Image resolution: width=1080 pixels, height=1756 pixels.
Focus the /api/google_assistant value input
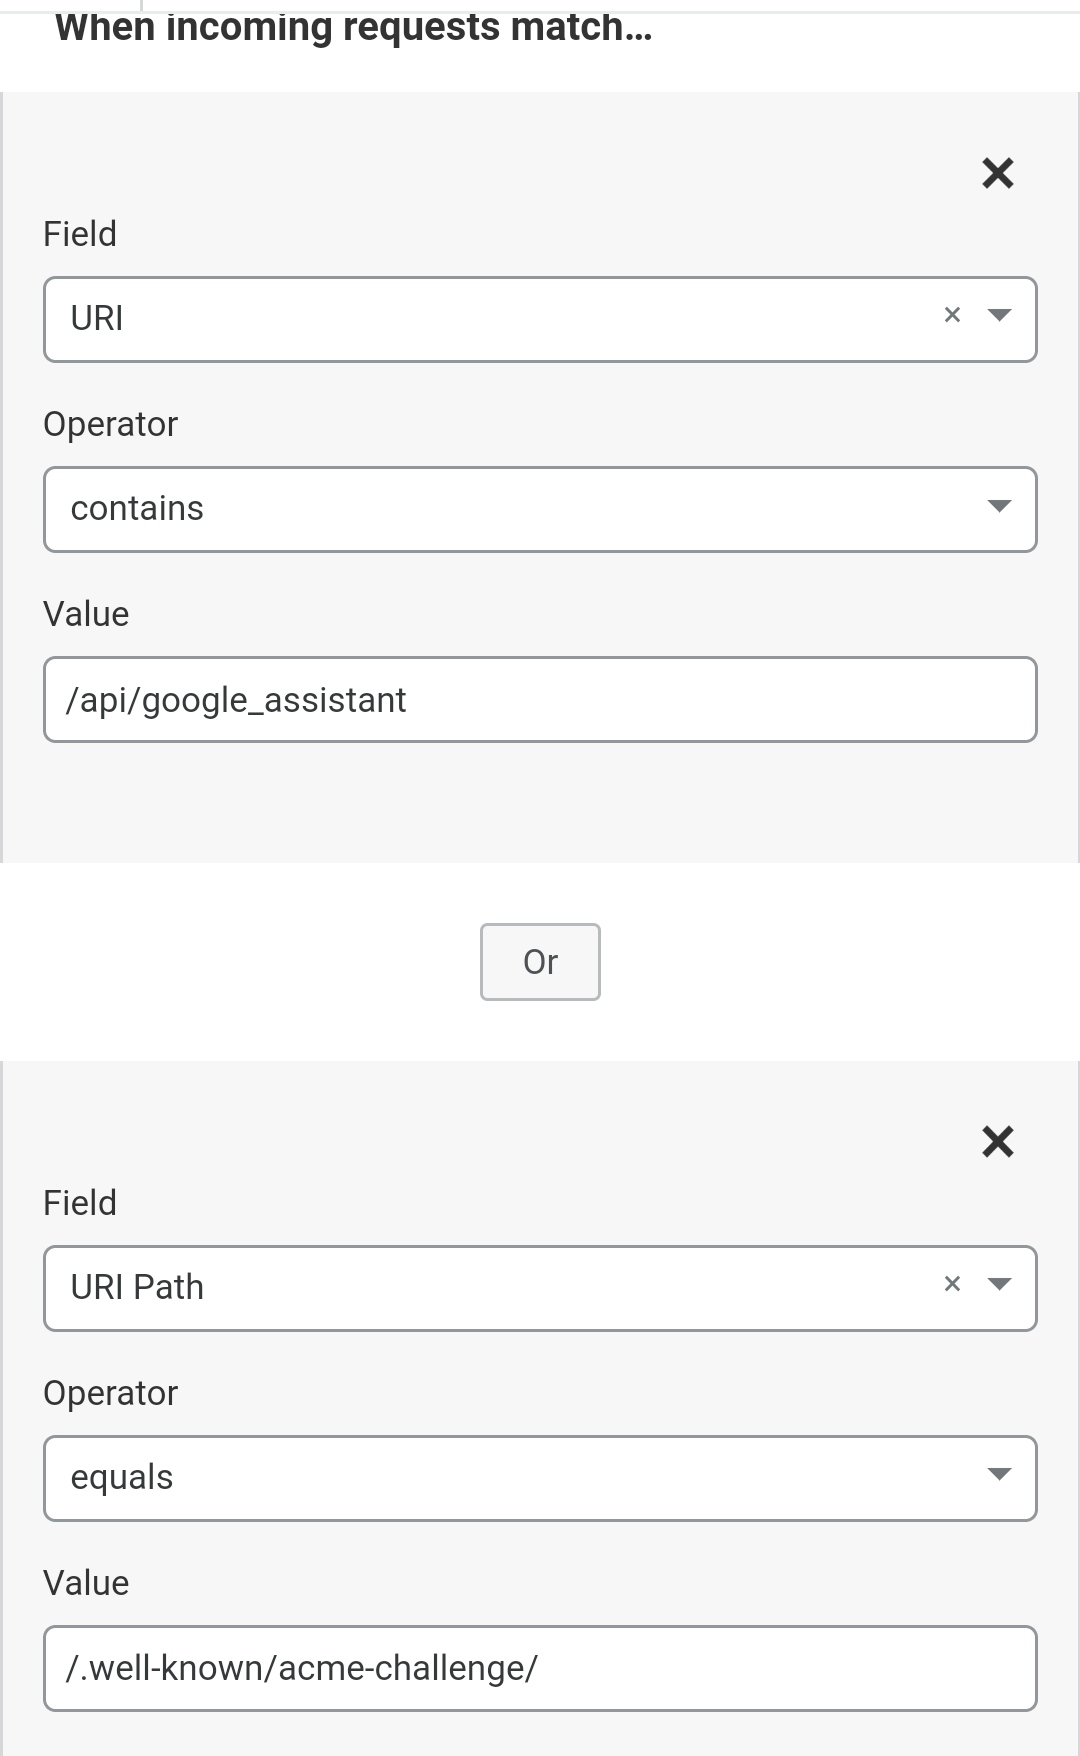point(540,700)
